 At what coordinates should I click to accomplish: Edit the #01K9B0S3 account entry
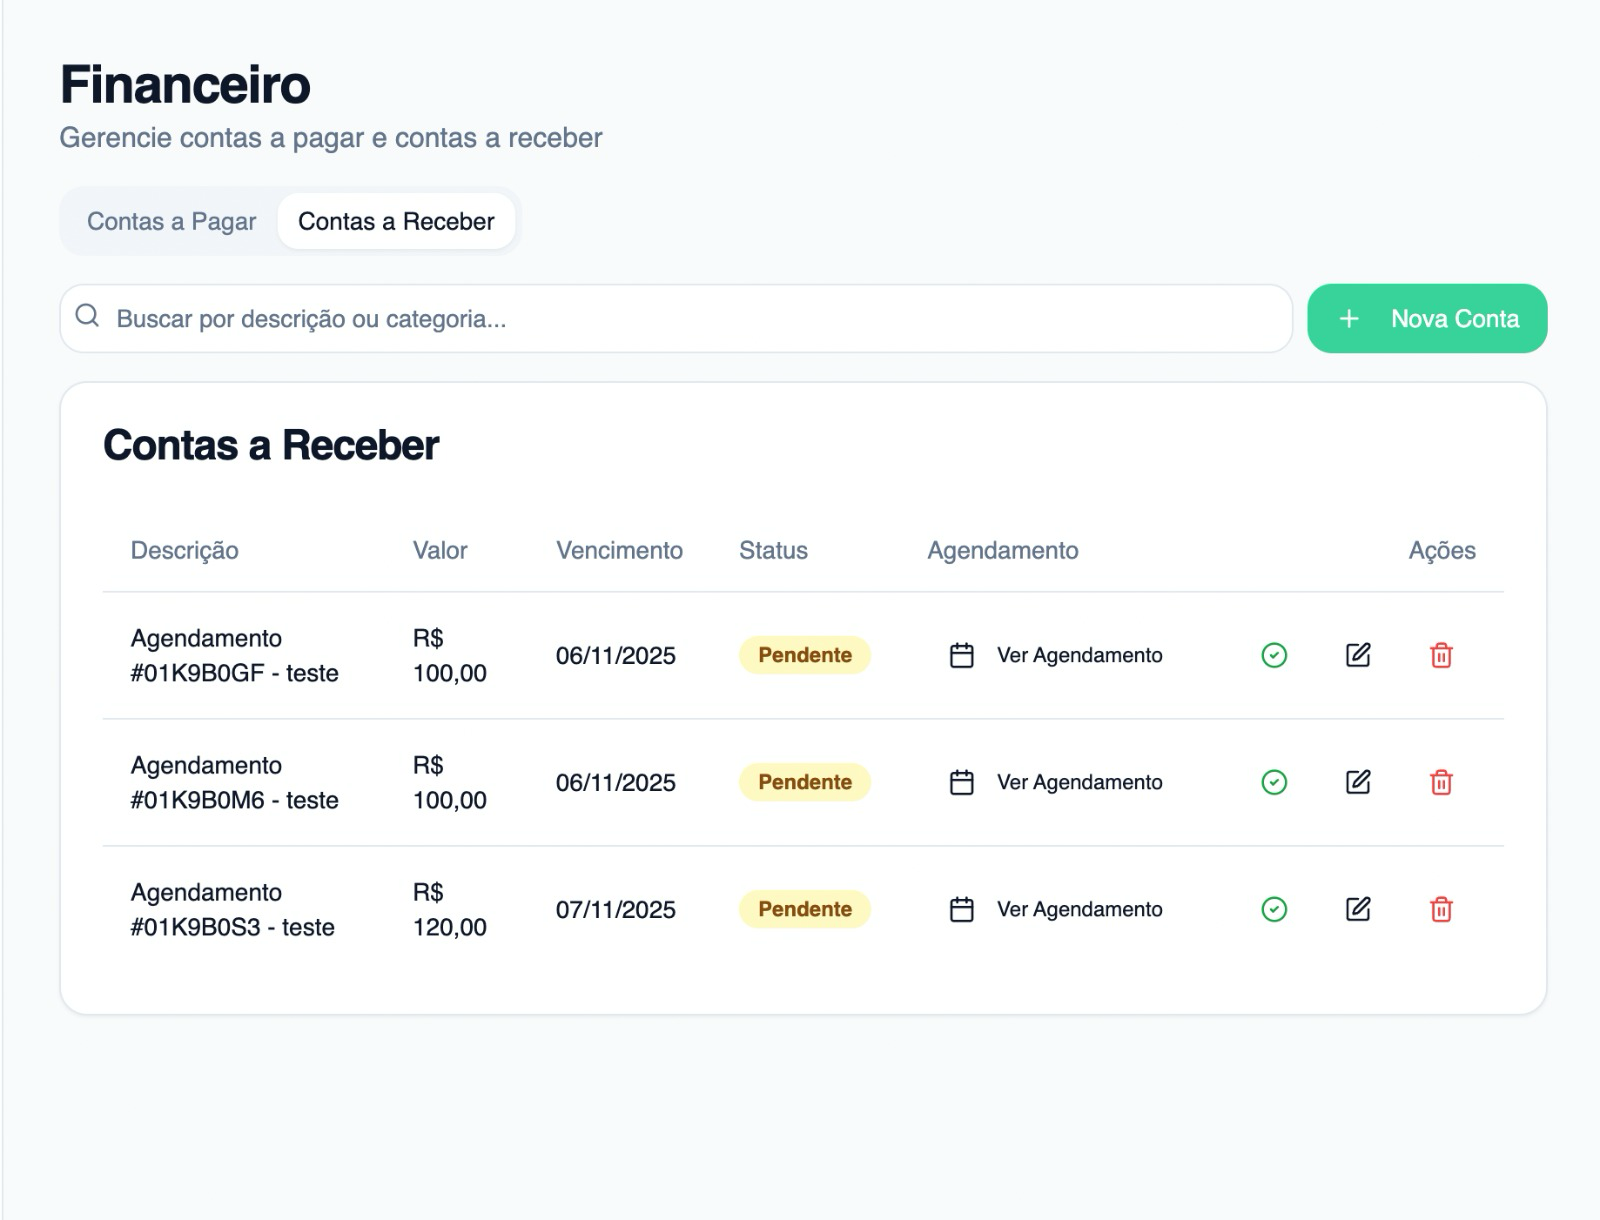coord(1357,909)
